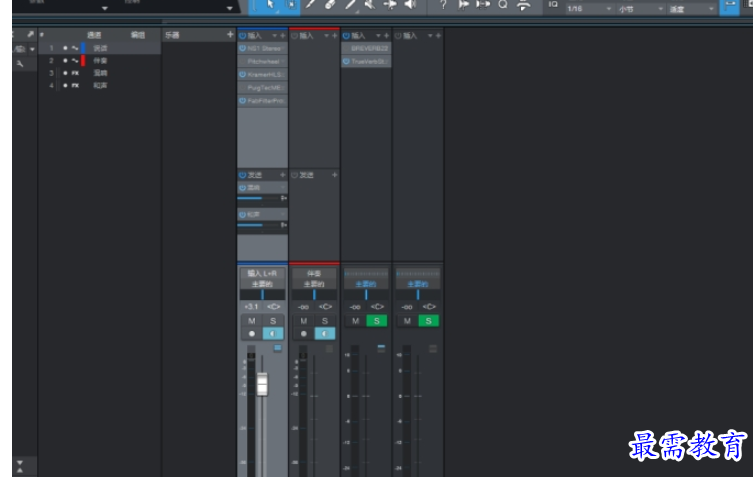This screenshot has width=753, height=477.
Task: Add a send on the 伴奏 channel
Action: pyautogui.click(x=334, y=175)
